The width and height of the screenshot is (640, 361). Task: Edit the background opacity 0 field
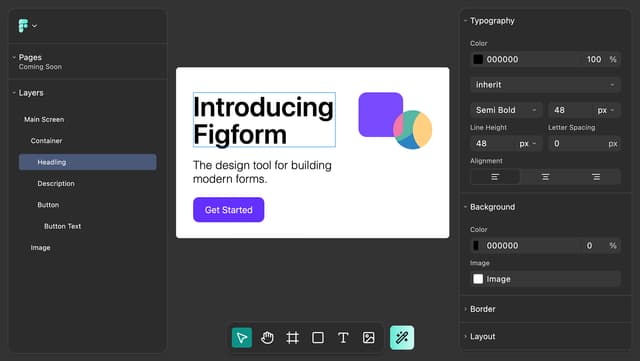click(589, 245)
